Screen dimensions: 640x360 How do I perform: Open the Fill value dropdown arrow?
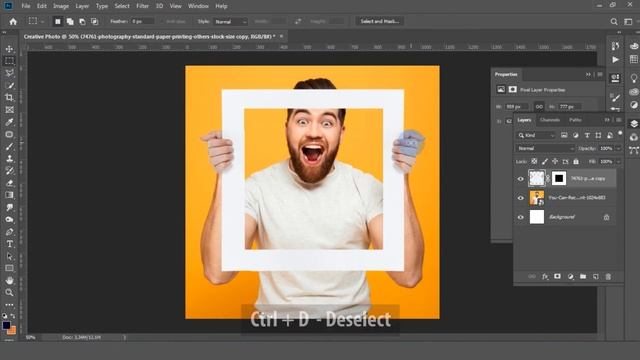point(618,162)
